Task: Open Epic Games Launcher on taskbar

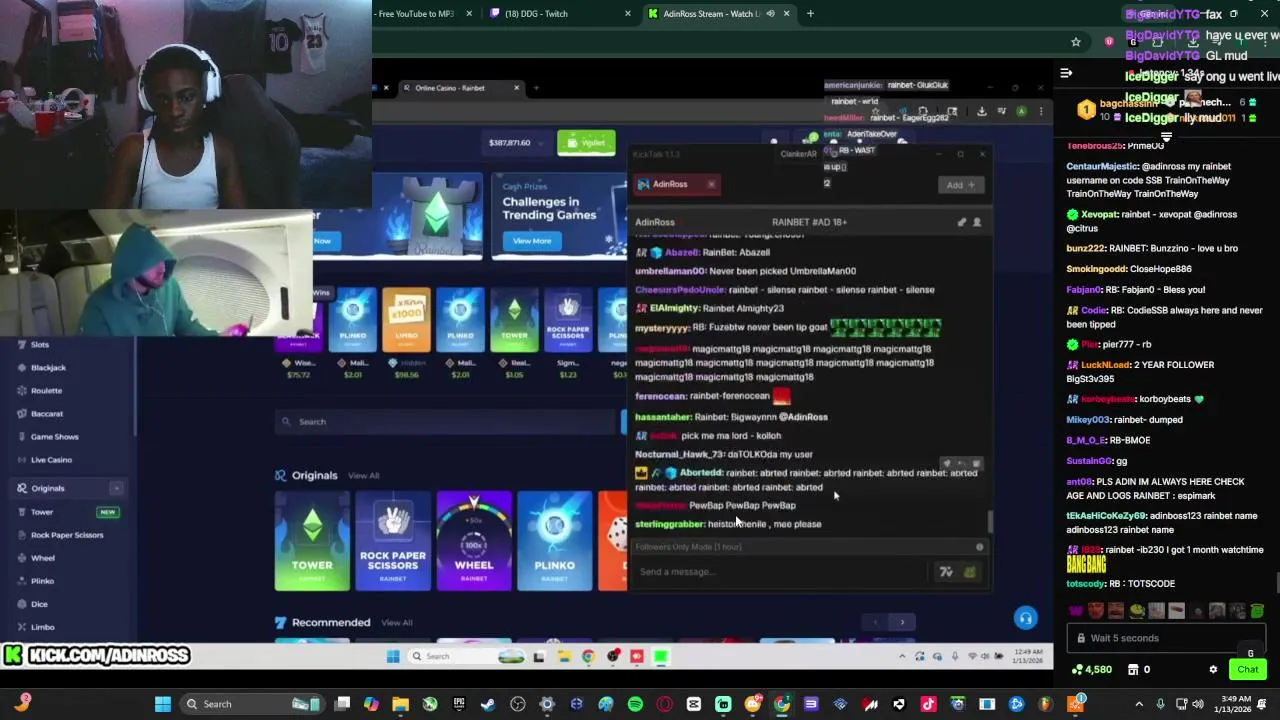Action: point(459,704)
